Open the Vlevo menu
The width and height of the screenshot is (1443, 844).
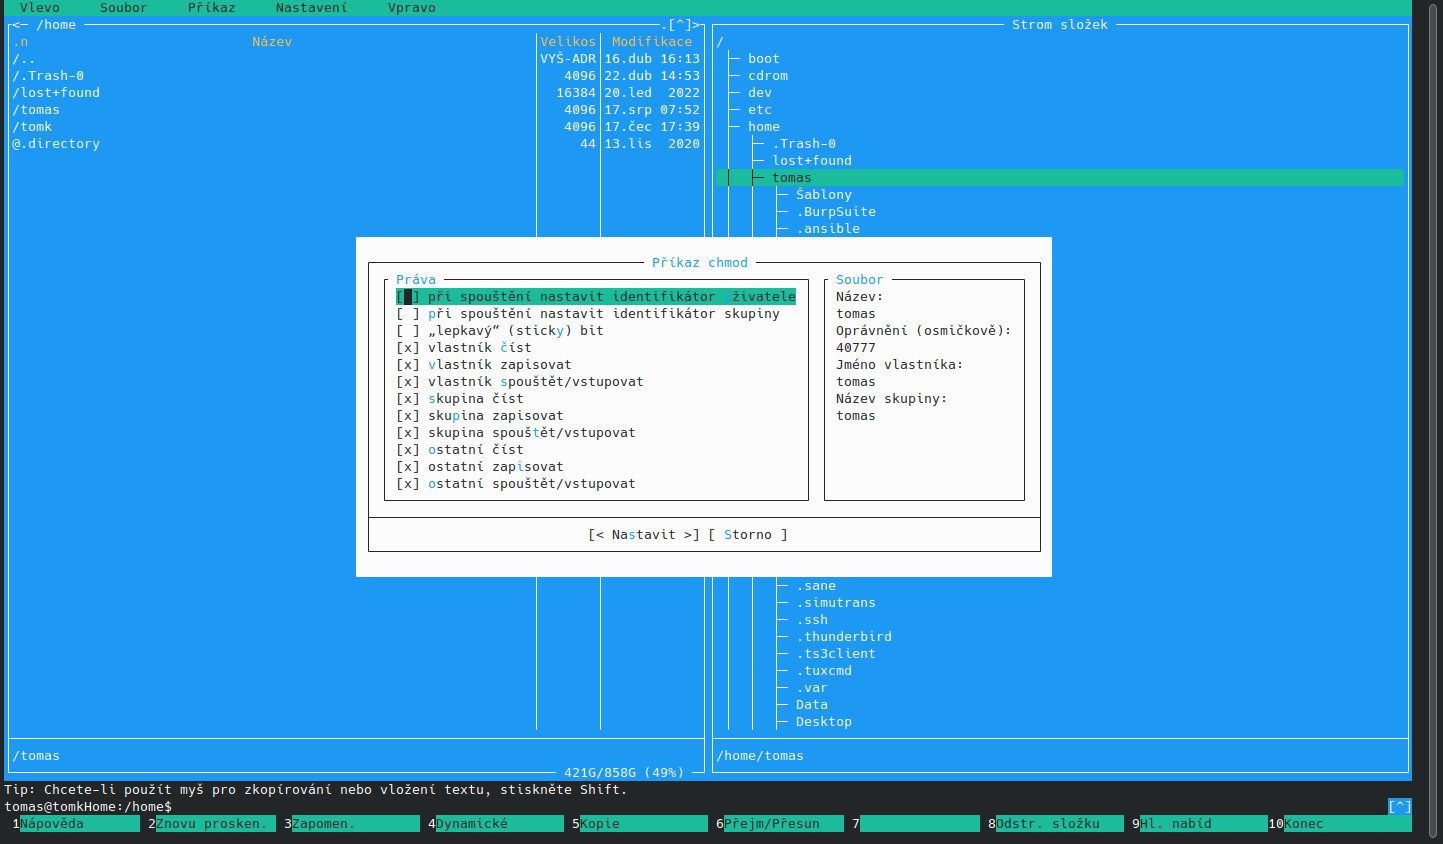[x=40, y=8]
